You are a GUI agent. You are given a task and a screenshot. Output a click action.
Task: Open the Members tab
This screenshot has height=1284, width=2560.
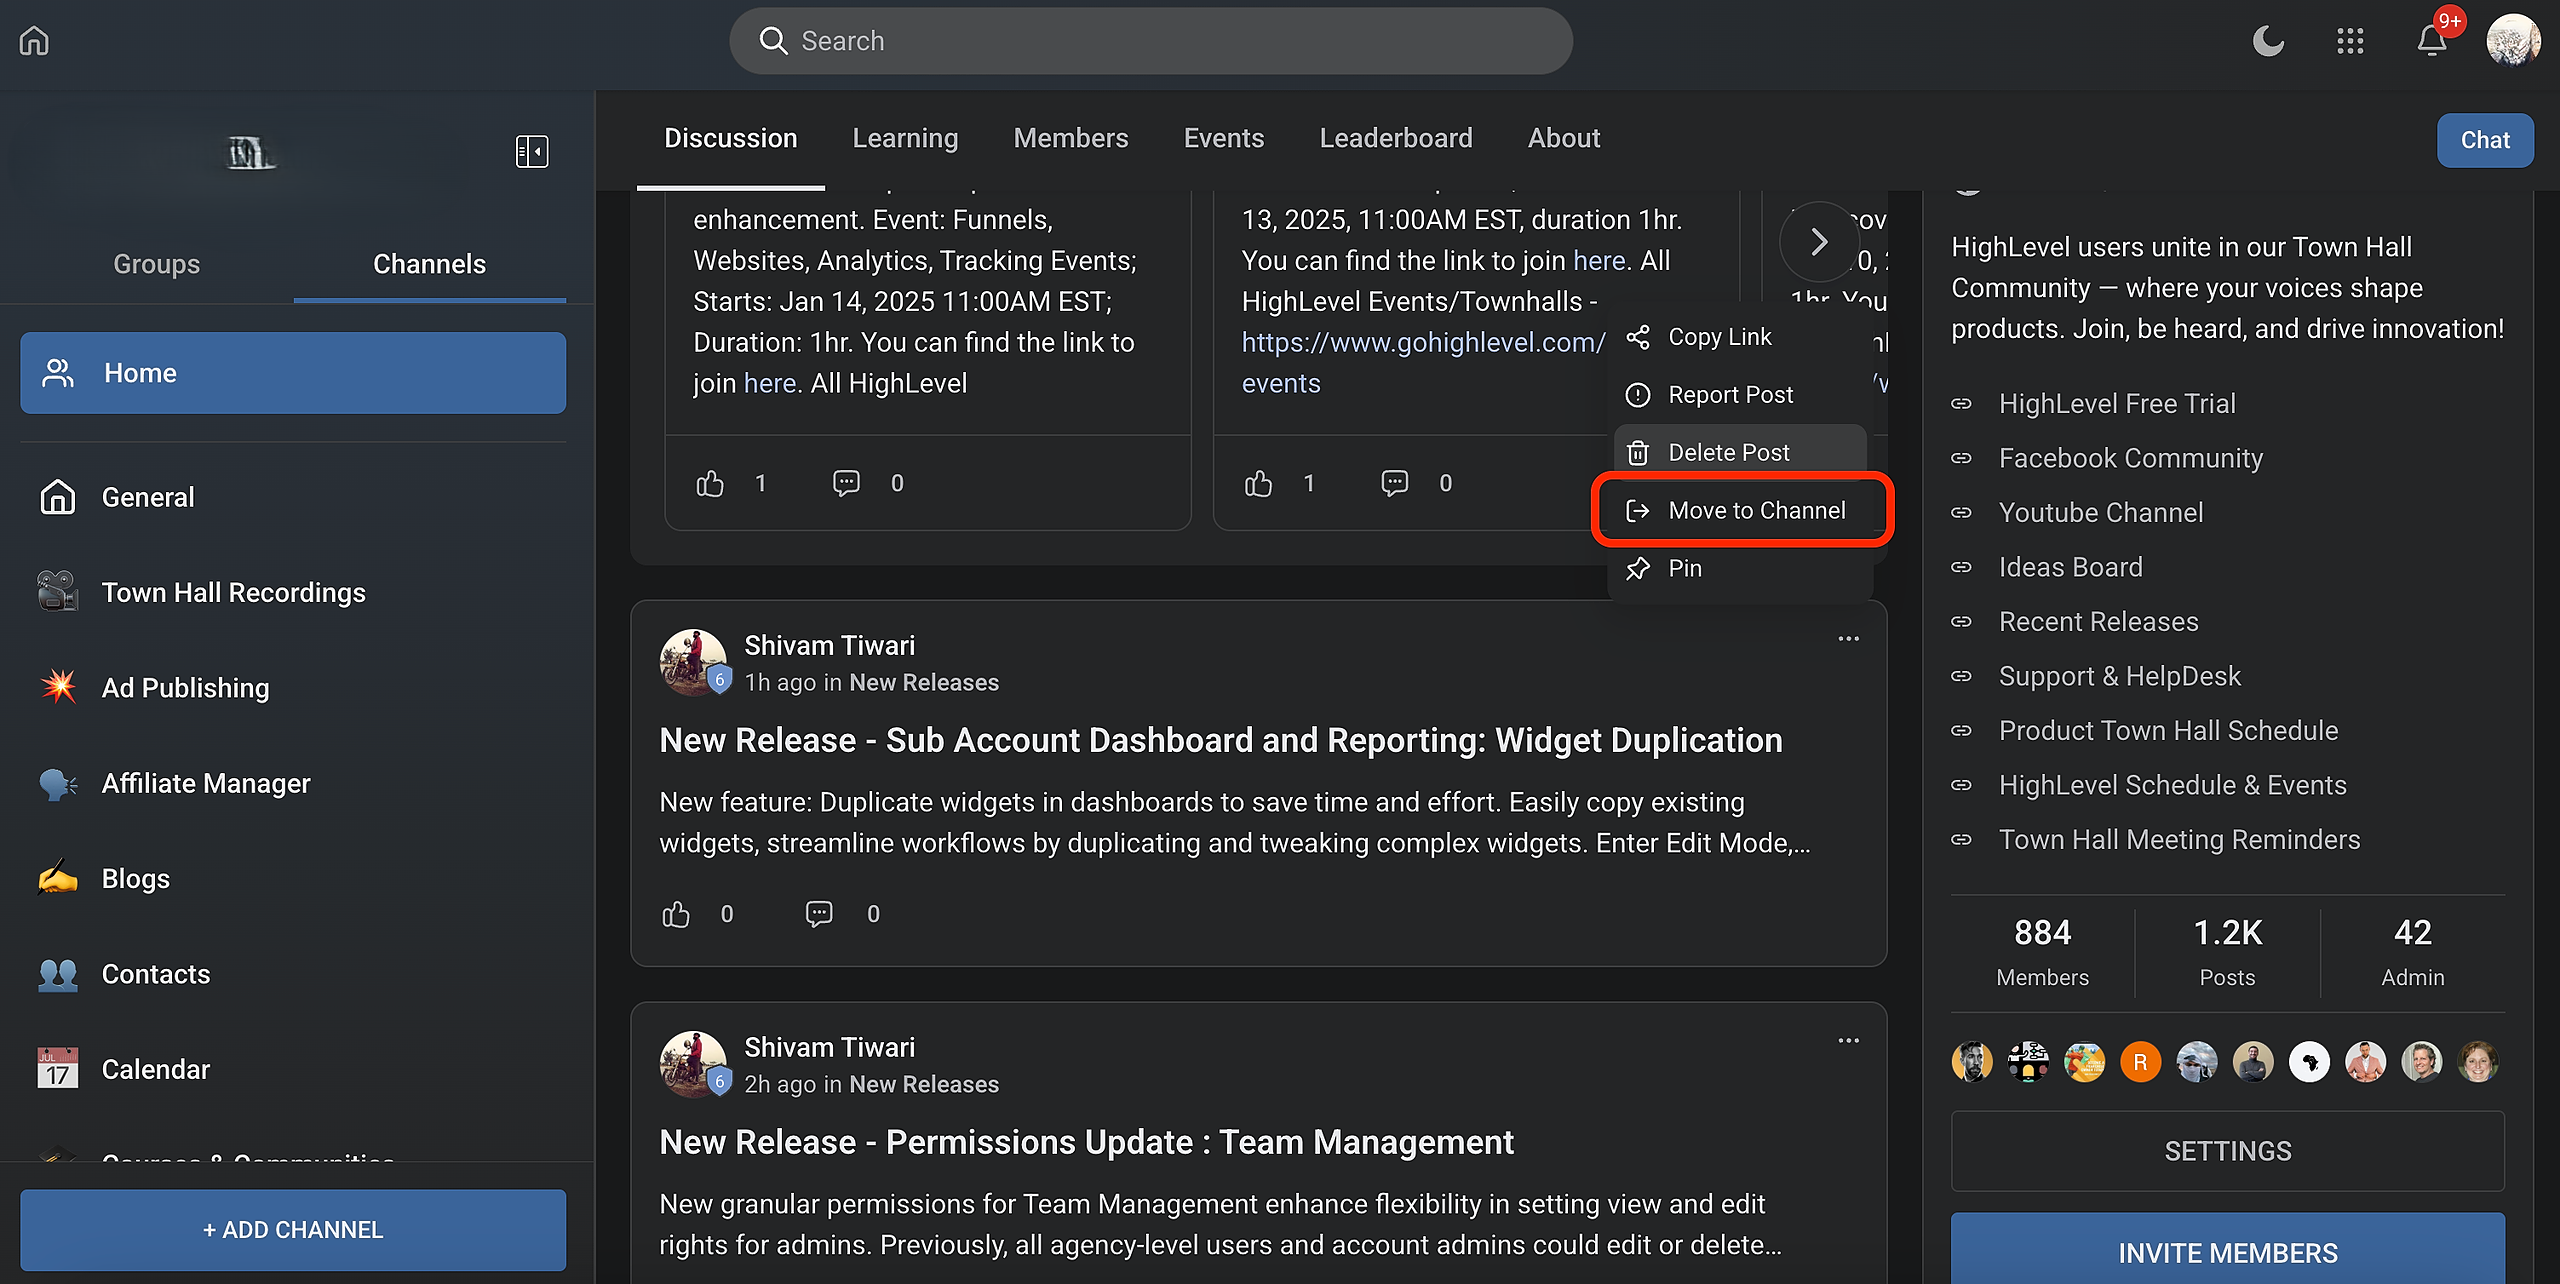pos(1071,138)
